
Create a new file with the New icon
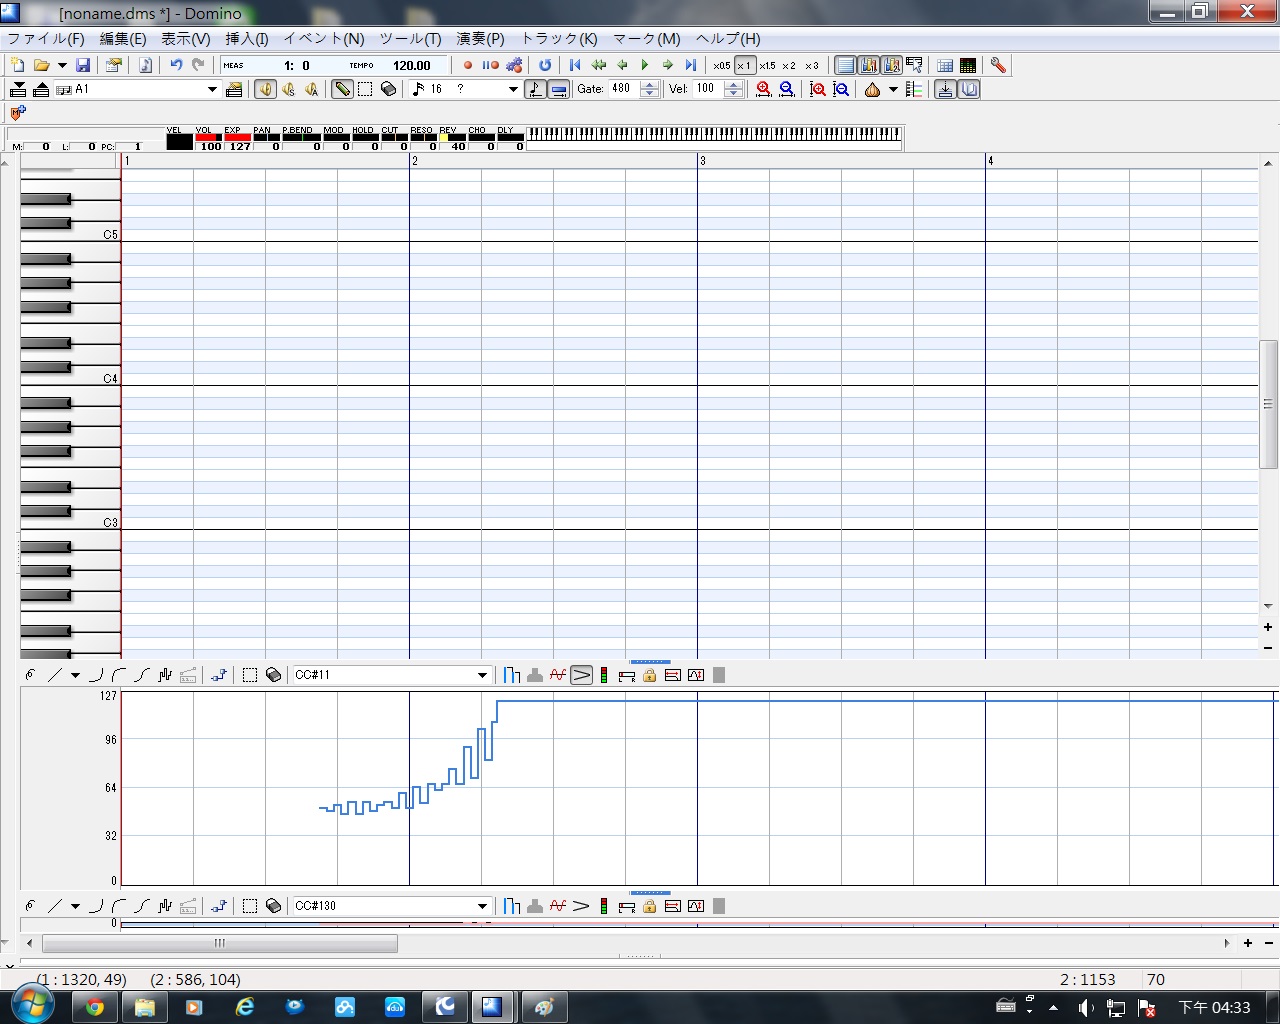(17, 65)
